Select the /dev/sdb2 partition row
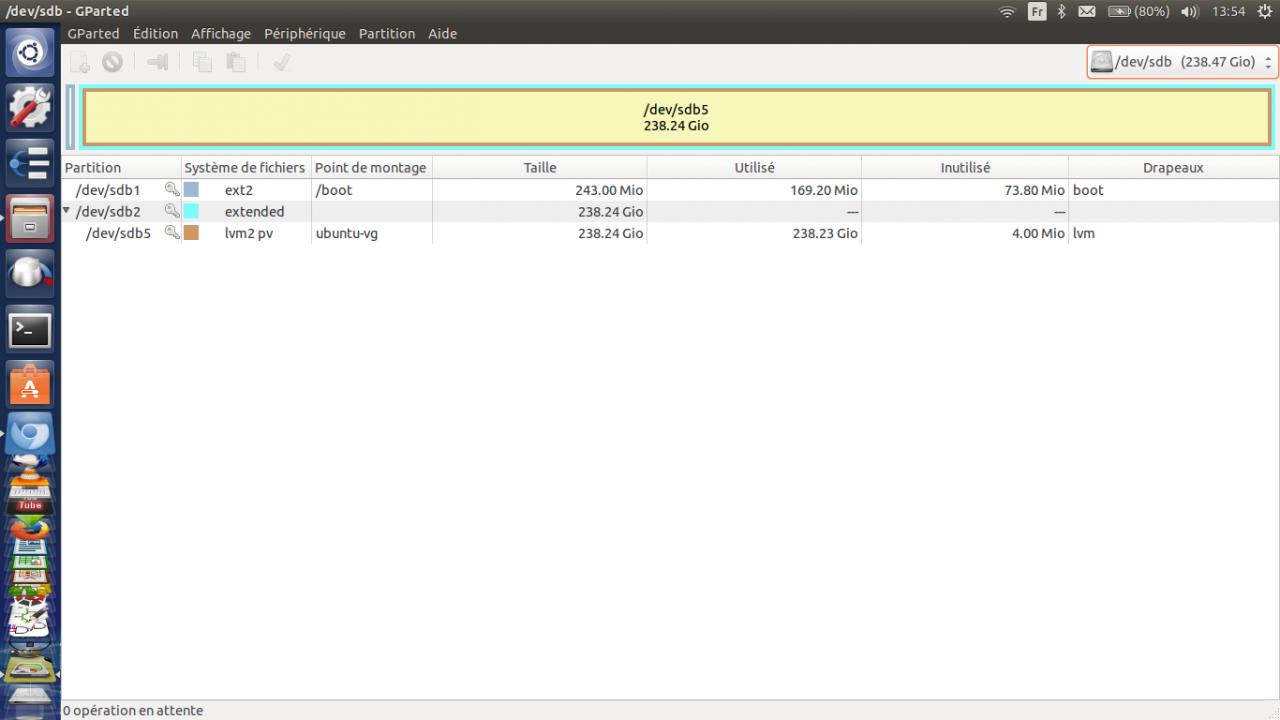The image size is (1280, 720). point(670,211)
